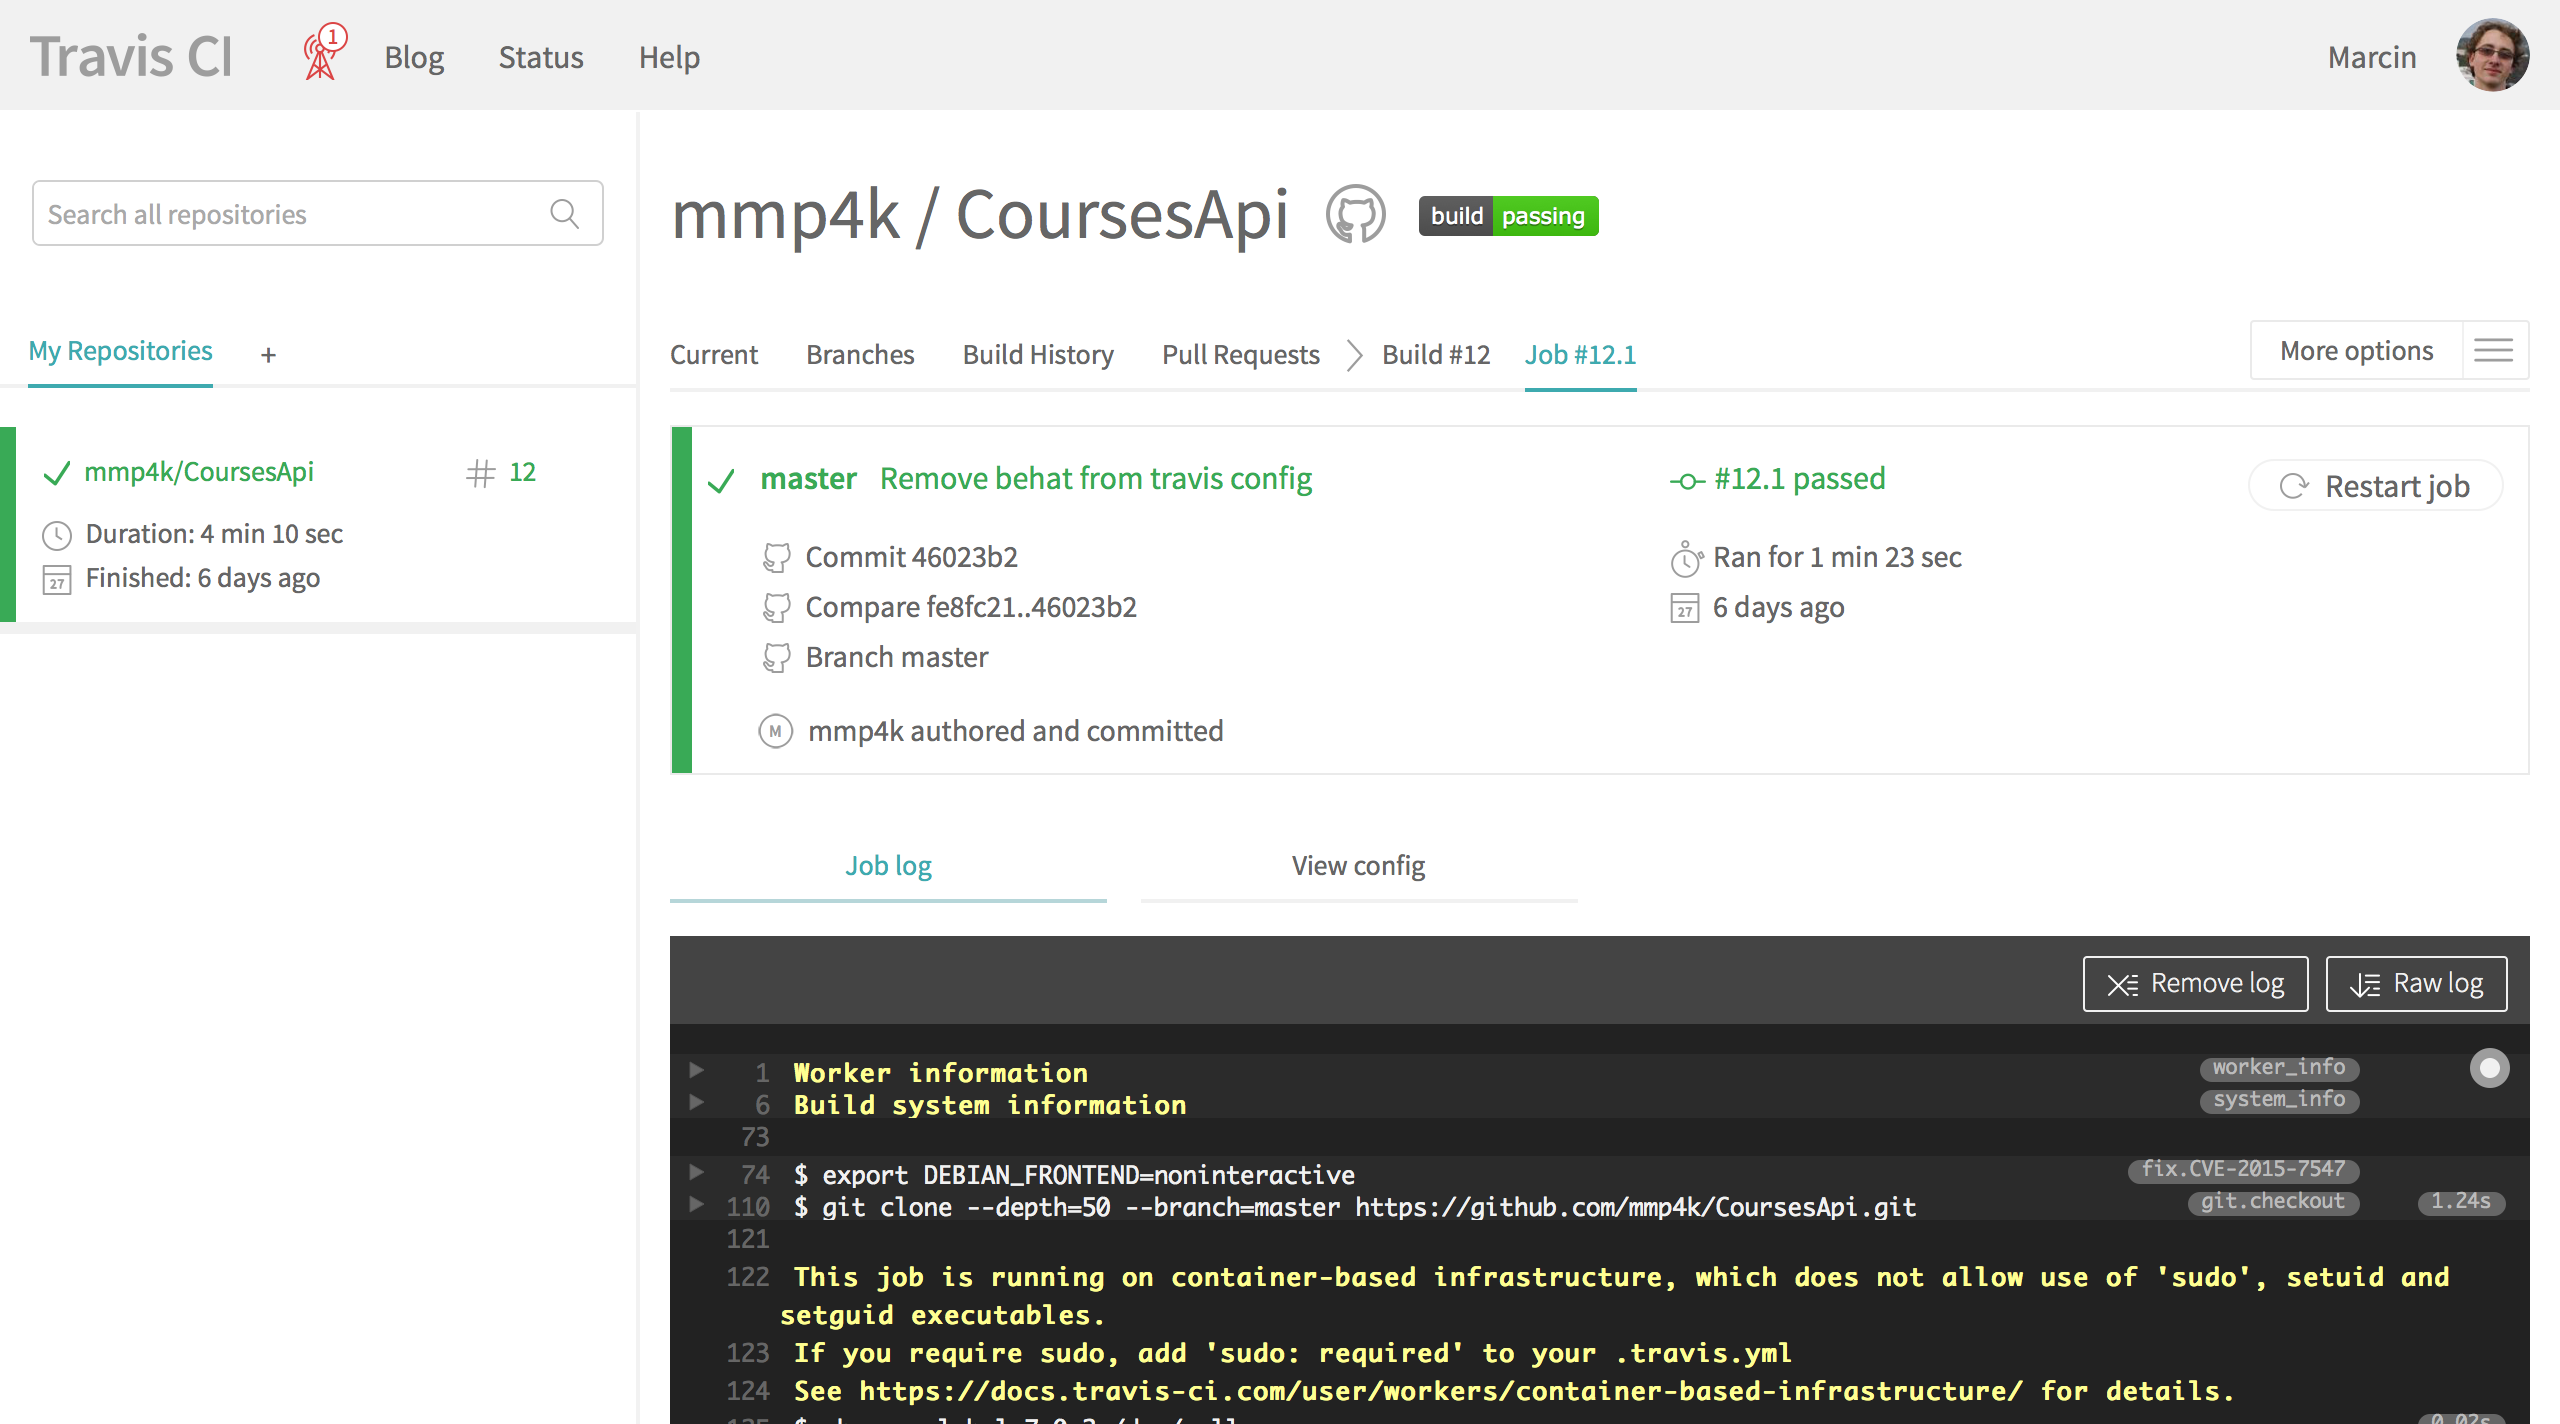This screenshot has height=1424, width=2560.
Task: Select mmp4k/CoursesApi in the repository list
Action: [199, 472]
